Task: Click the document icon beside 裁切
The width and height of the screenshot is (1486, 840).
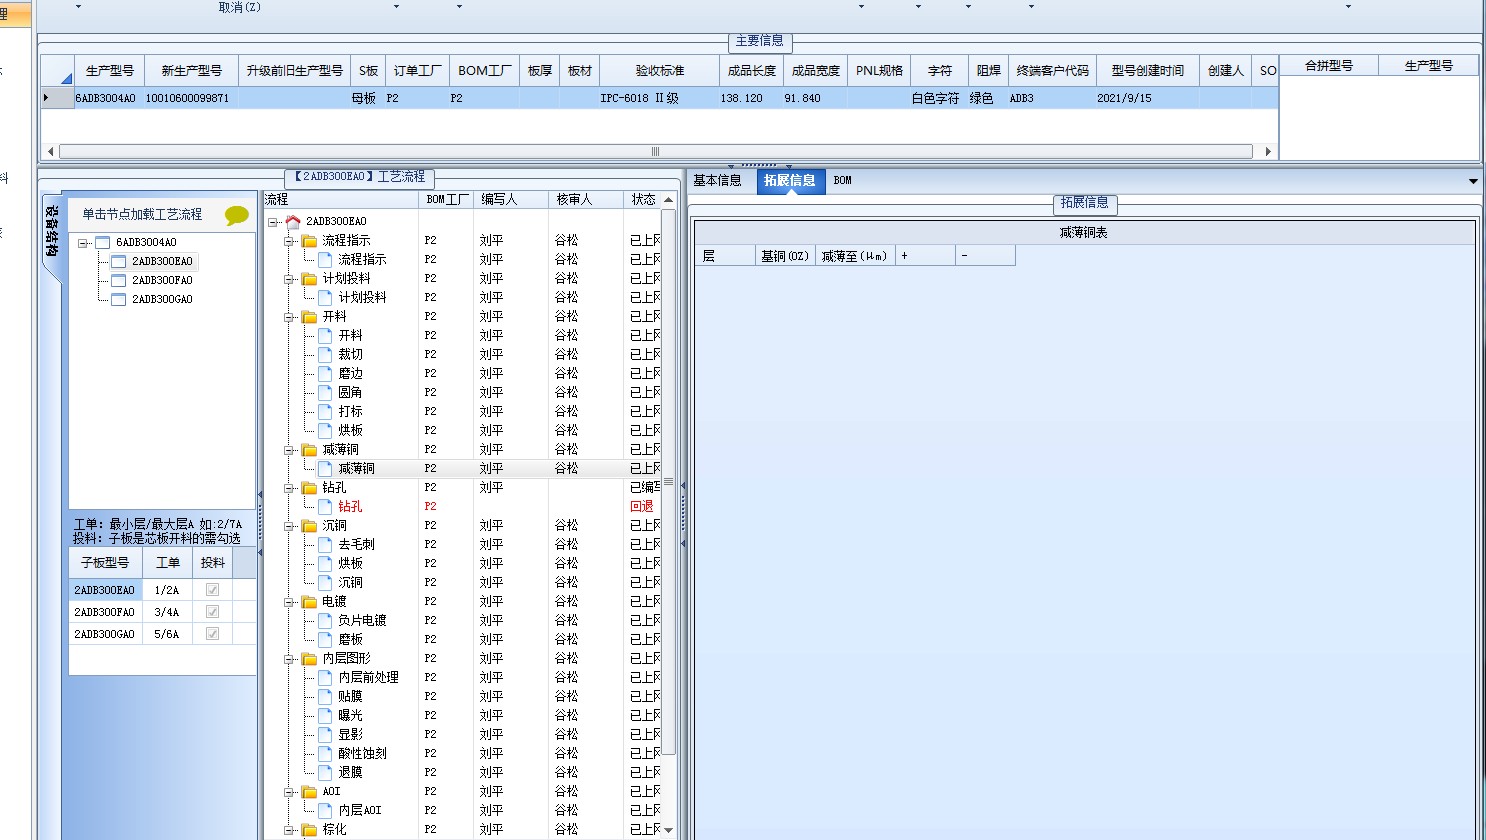Action: click(x=325, y=354)
